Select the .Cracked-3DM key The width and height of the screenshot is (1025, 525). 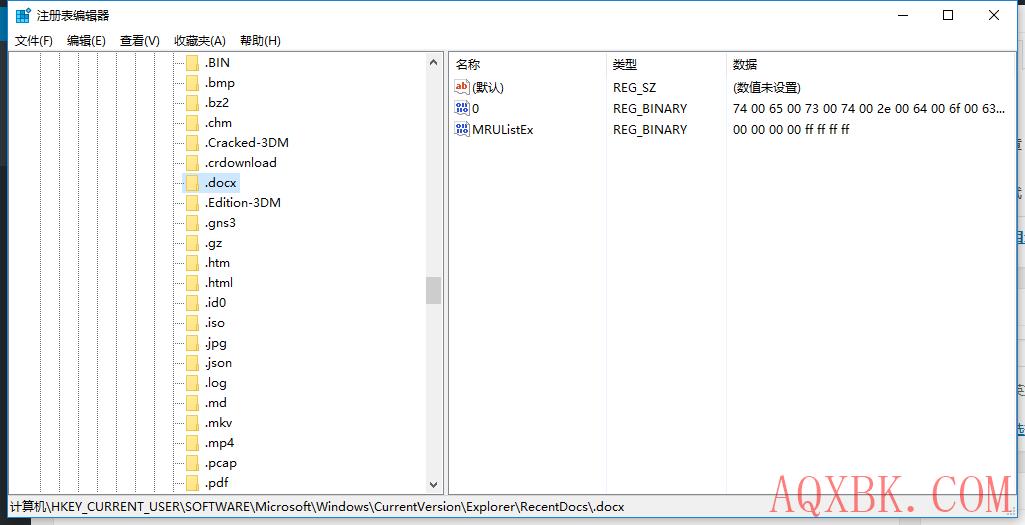pos(246,143)
